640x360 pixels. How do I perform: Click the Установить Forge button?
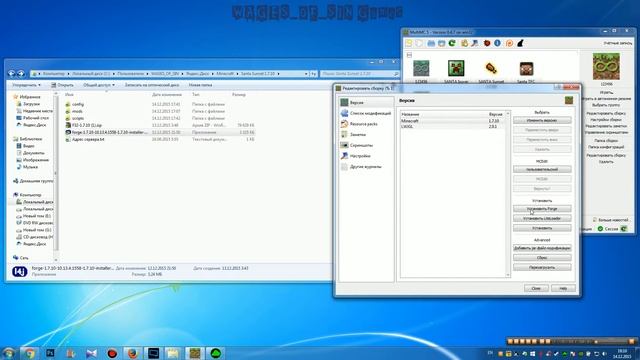click(x=542, y=209)
